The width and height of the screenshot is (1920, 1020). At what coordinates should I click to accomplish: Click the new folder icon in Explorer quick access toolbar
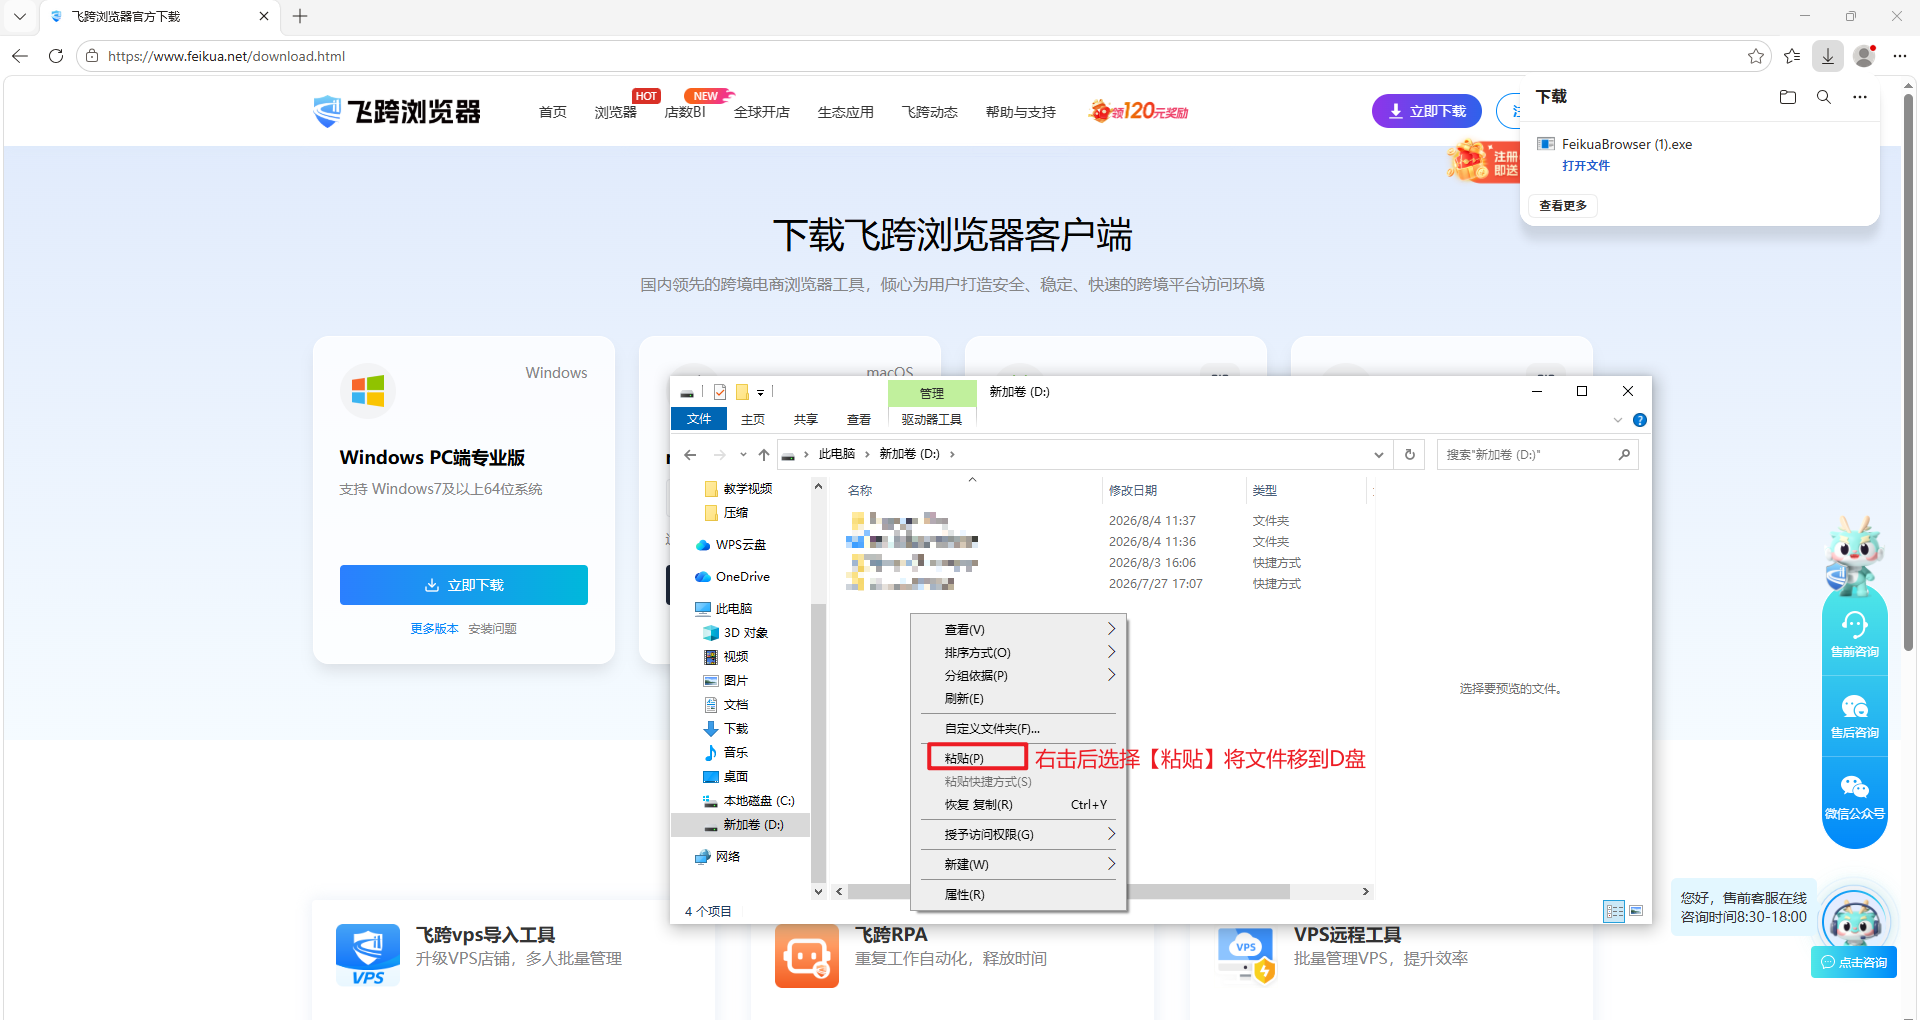[x=742, y=392]
